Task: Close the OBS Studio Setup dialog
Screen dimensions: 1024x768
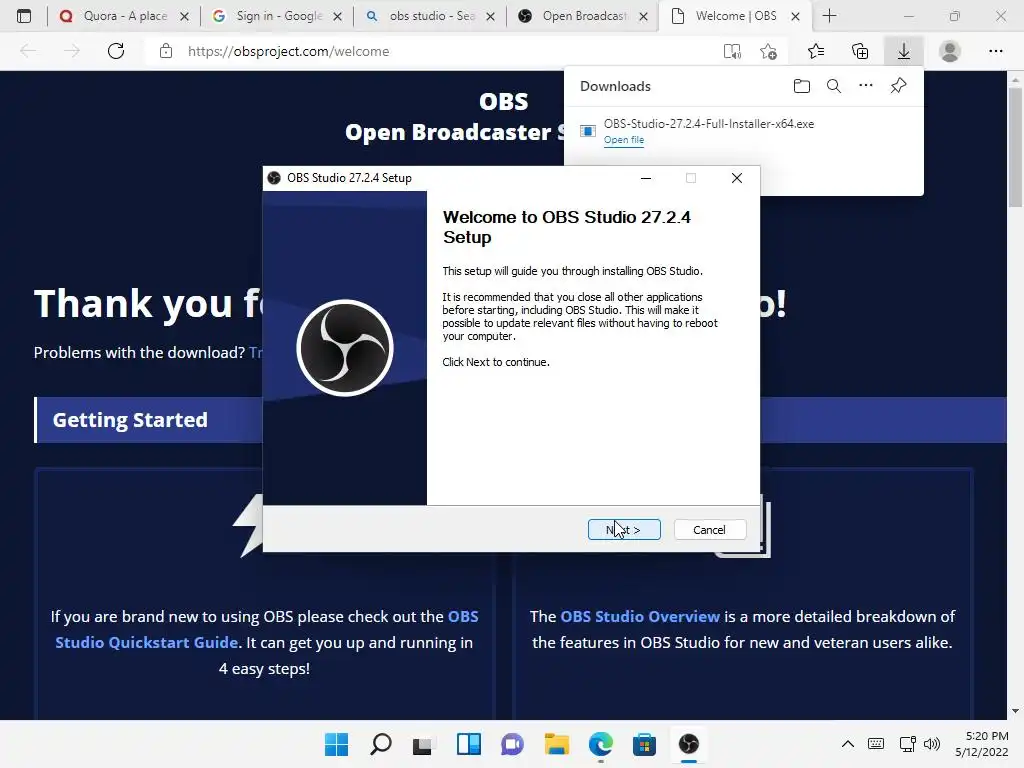Action: 737,178
